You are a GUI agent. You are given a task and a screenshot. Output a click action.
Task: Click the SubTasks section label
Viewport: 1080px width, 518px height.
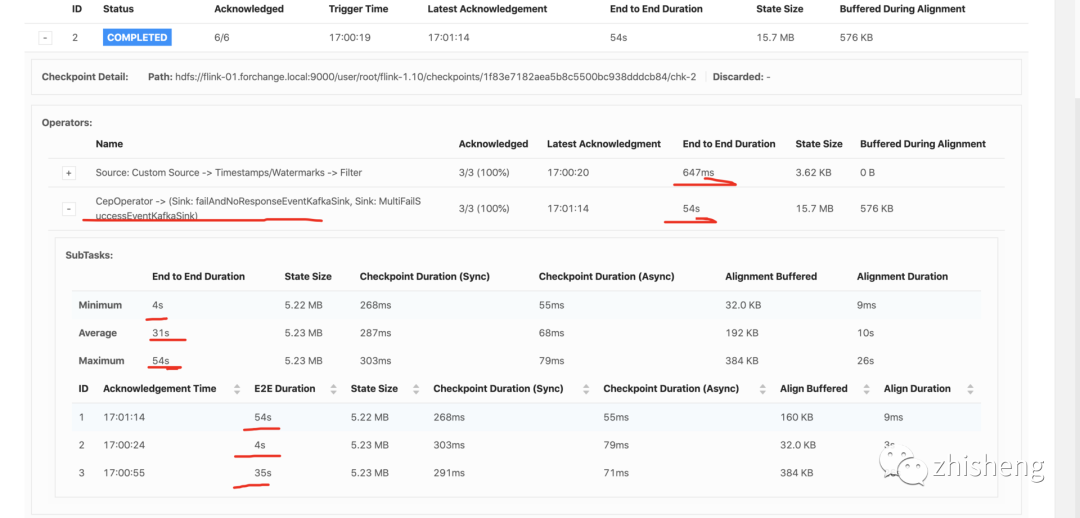tap(89, 255)
